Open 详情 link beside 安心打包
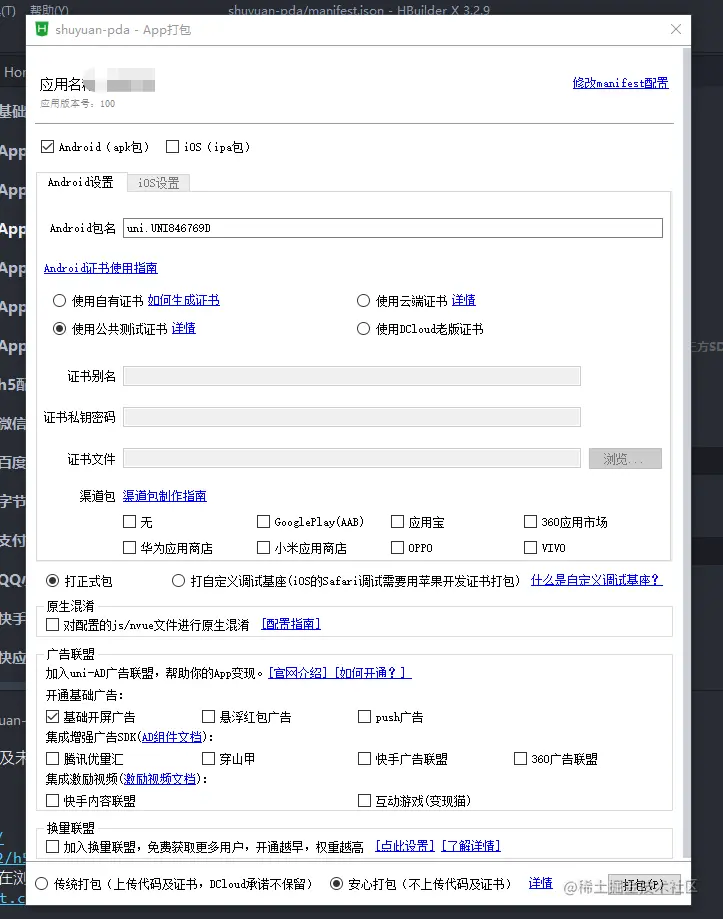The image size is (723, 919). click(540, 883)
